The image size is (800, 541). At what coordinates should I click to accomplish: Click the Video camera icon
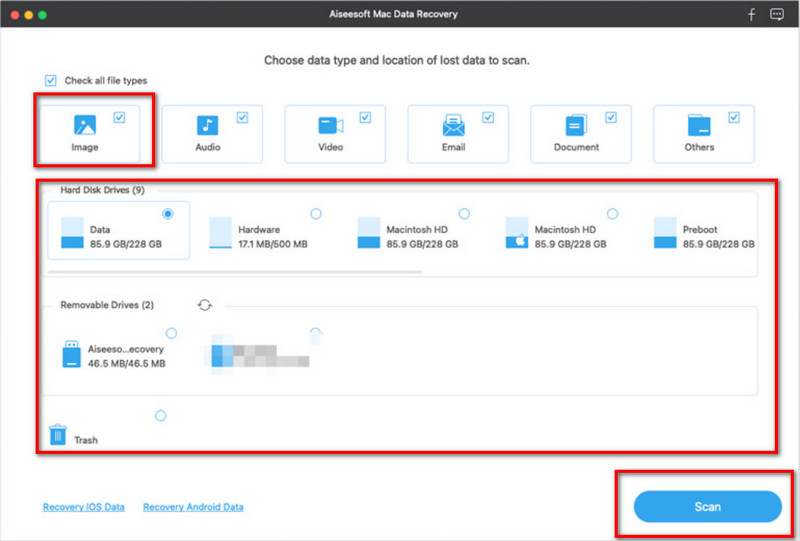(330, 125)
